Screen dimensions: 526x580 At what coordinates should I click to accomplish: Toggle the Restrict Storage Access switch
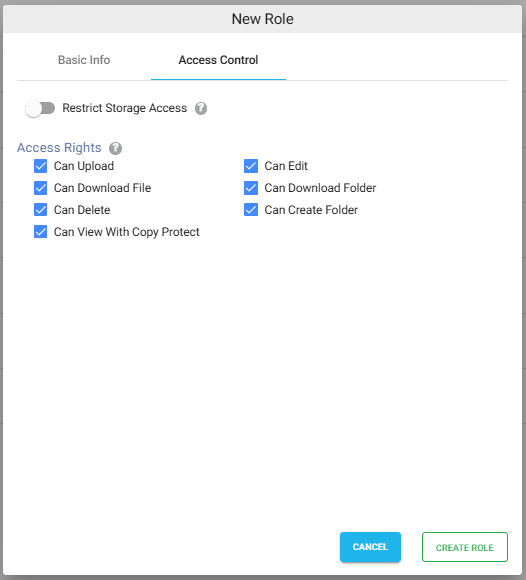pos(40,108)
